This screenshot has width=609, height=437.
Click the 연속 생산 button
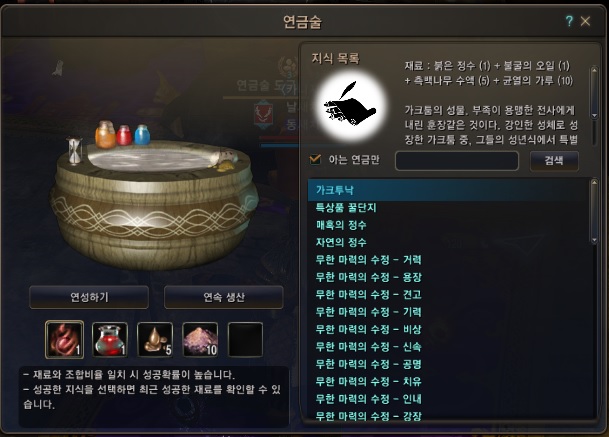(224, 297)
